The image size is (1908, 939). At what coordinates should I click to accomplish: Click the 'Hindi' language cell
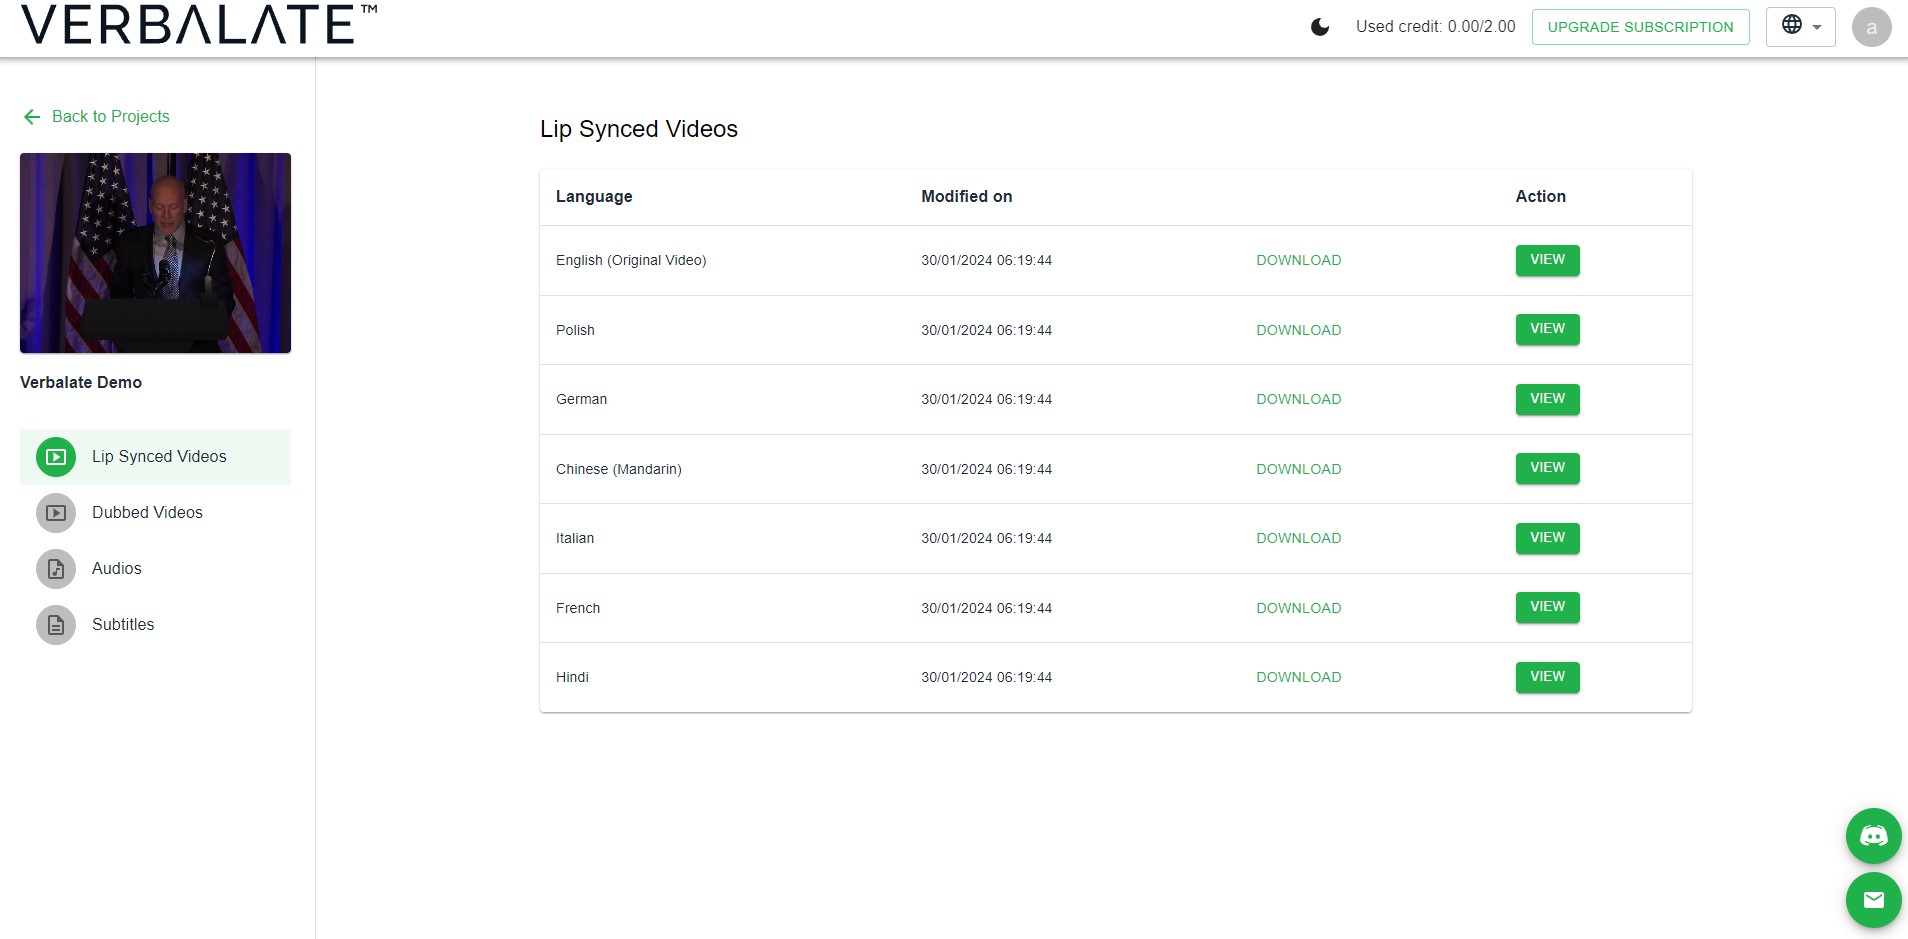(572, 677)
